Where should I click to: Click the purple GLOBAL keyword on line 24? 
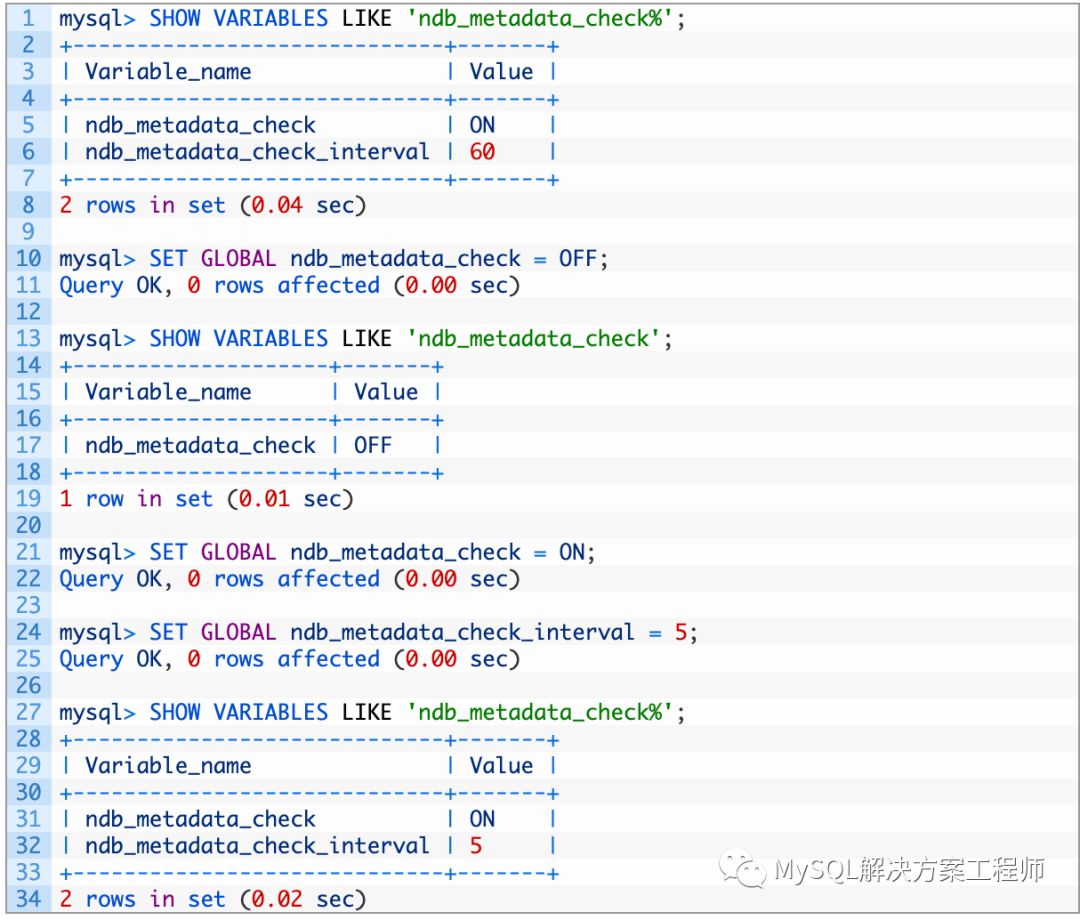(x=238, y=632)
